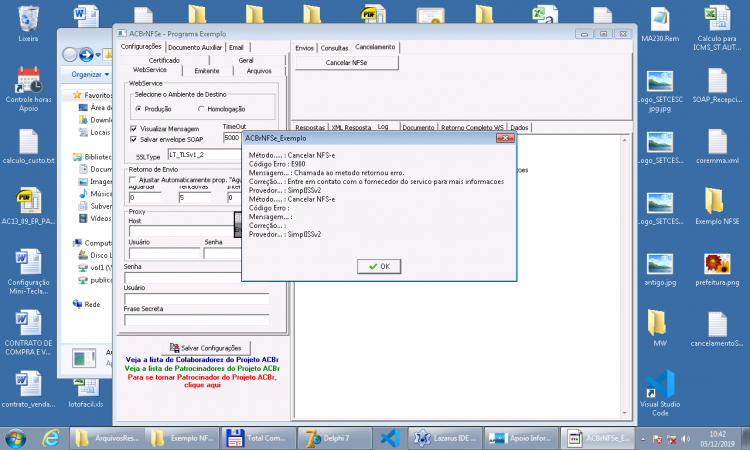Open Configuração Mini-Tecla Word document icon
This screenshot has height=450, width=750.
28,271
